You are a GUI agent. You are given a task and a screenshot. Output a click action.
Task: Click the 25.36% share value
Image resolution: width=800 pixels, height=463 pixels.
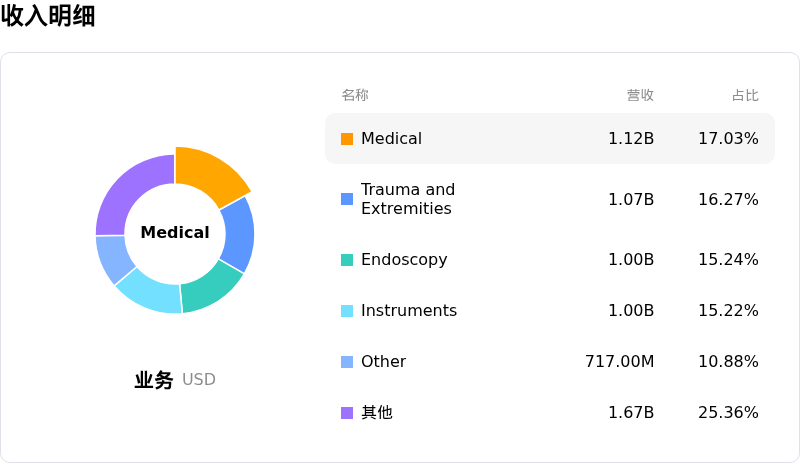coord(729,412)
